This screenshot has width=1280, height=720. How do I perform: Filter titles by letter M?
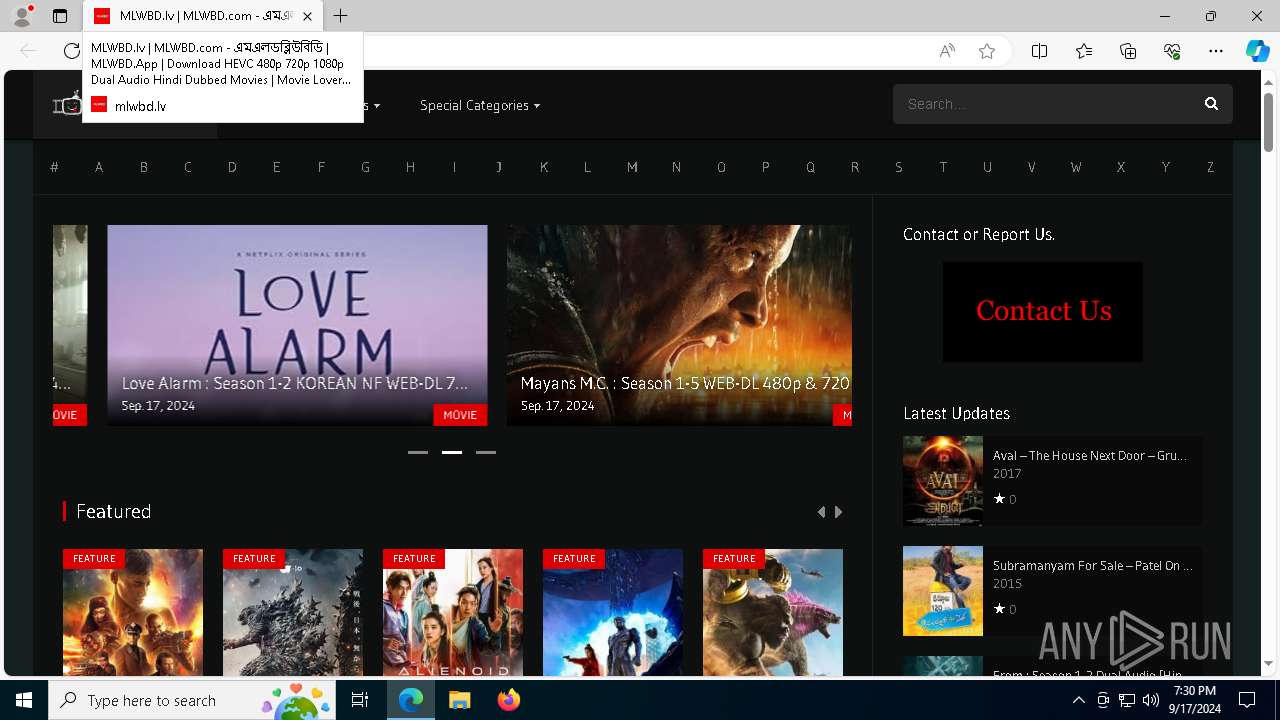[632, 167]
